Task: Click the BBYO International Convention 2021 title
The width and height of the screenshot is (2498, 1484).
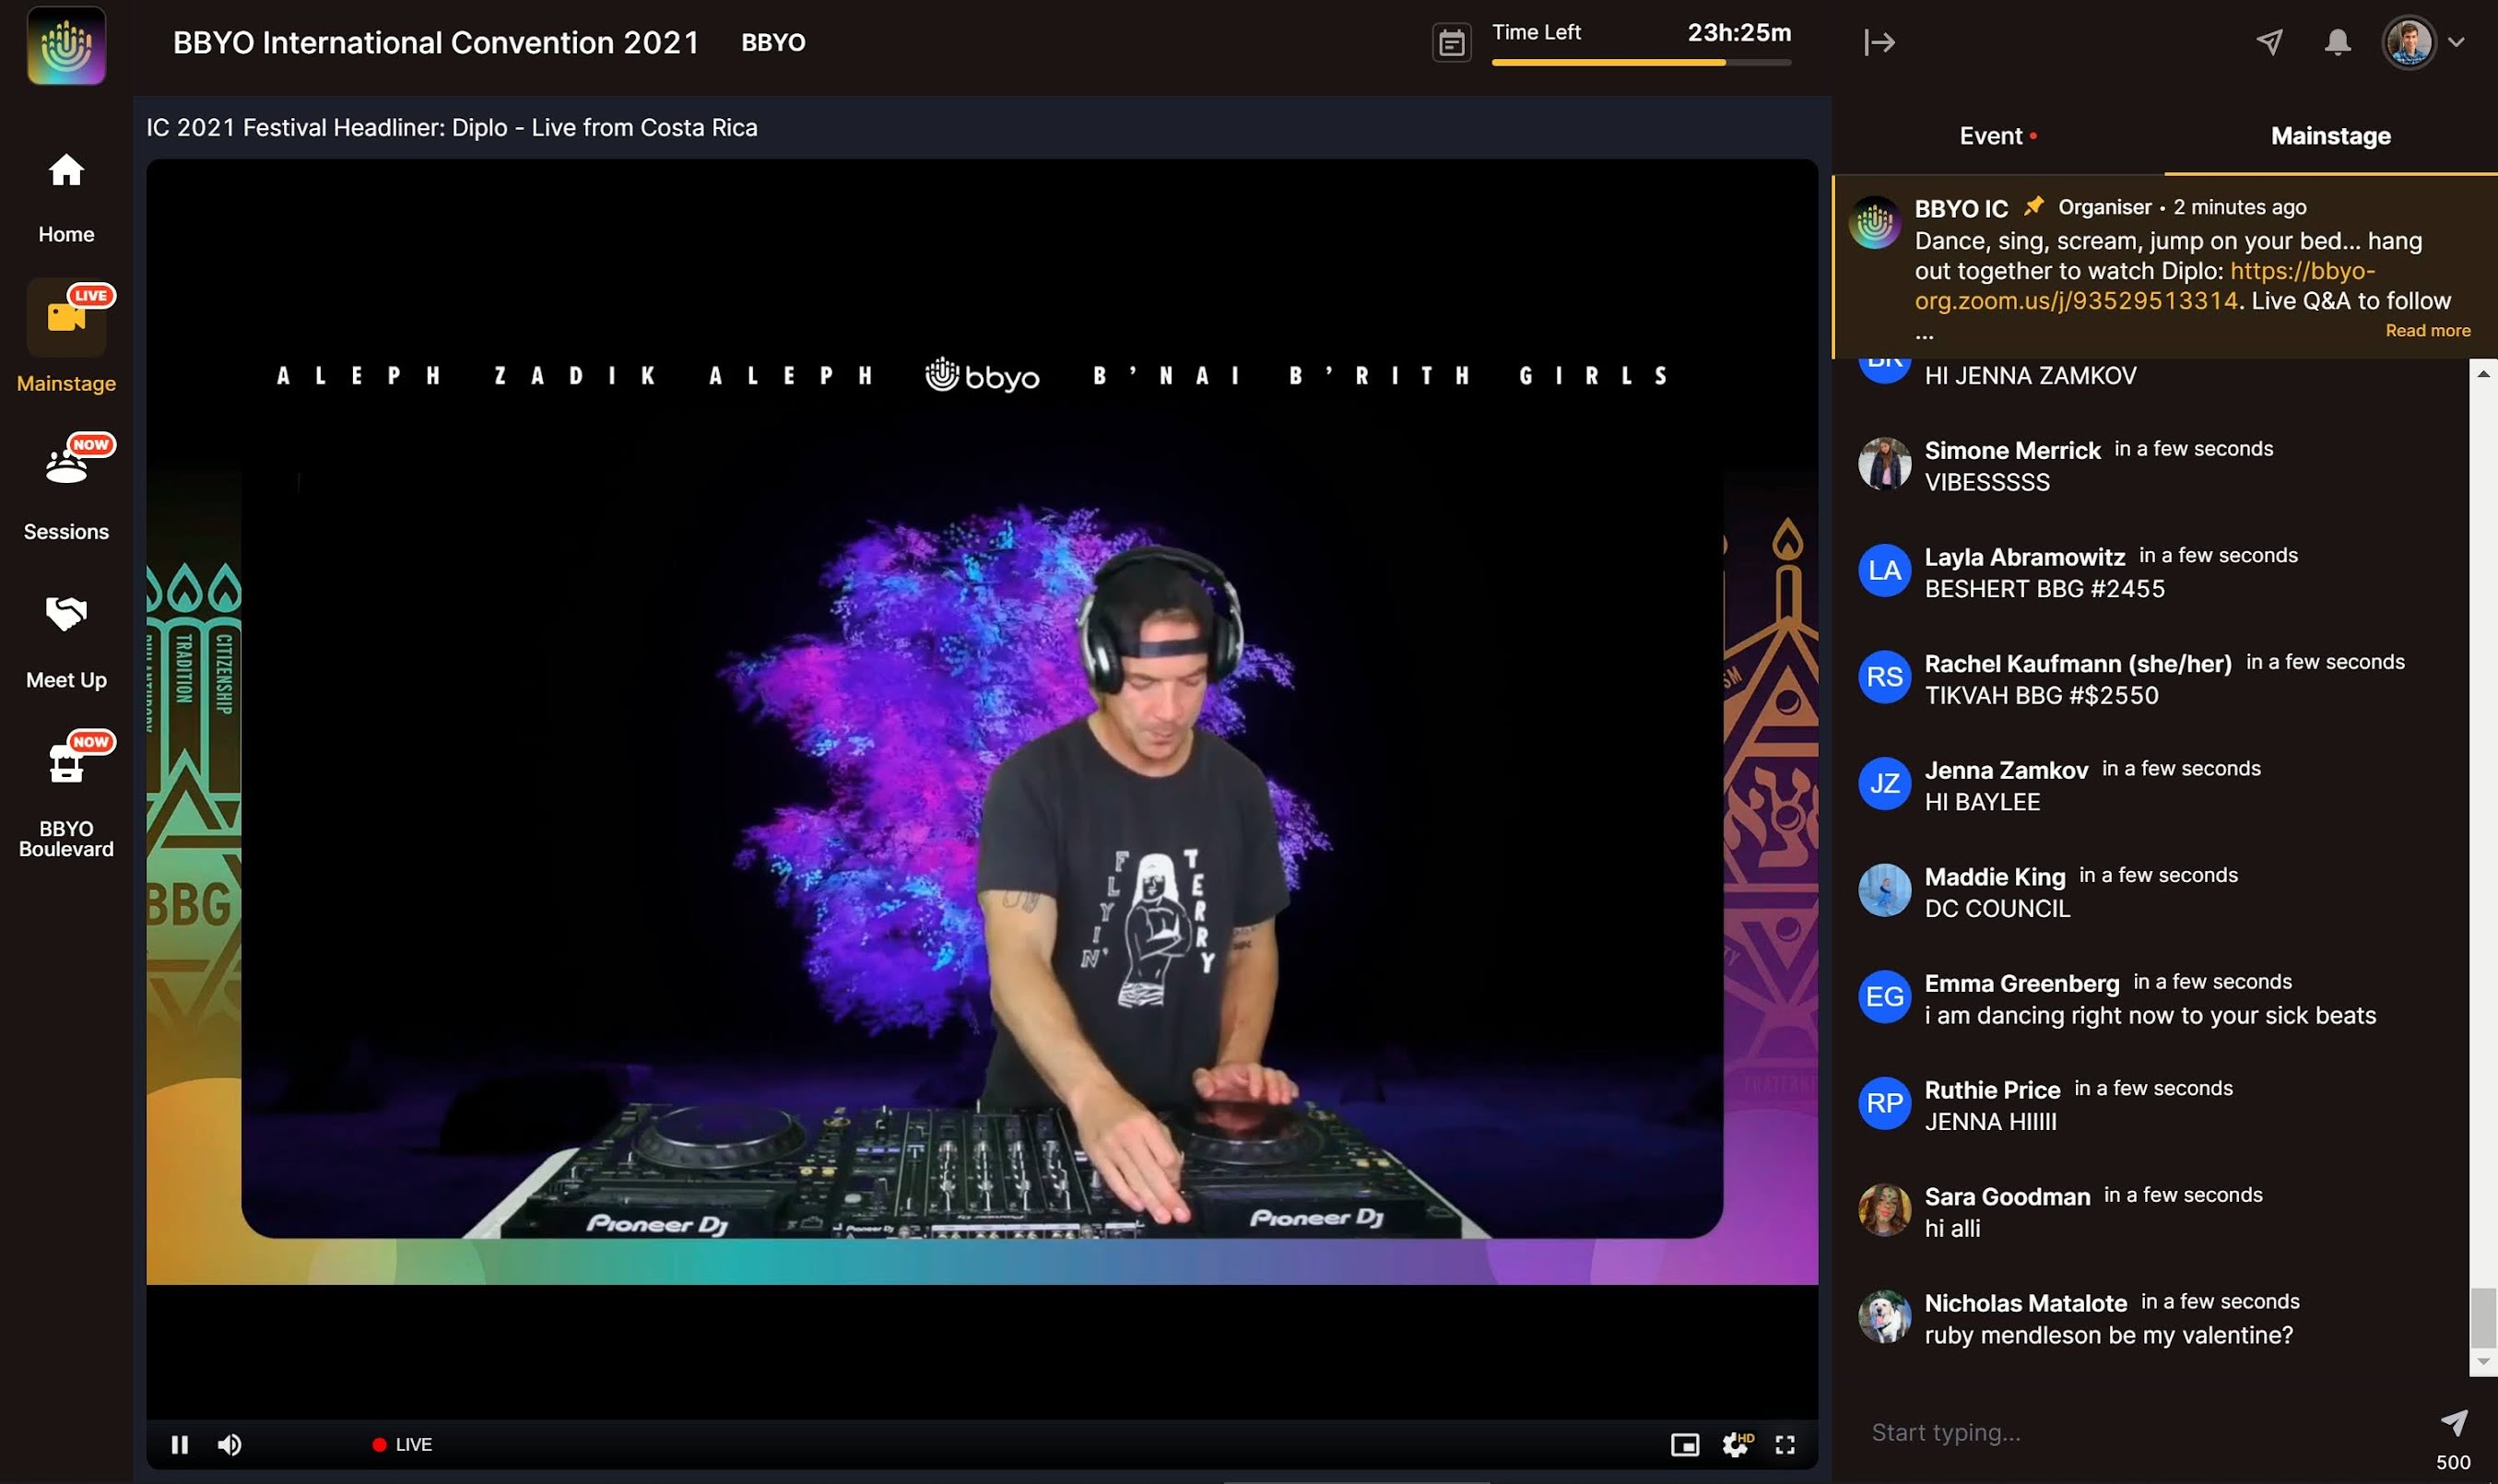Action: 436,43
